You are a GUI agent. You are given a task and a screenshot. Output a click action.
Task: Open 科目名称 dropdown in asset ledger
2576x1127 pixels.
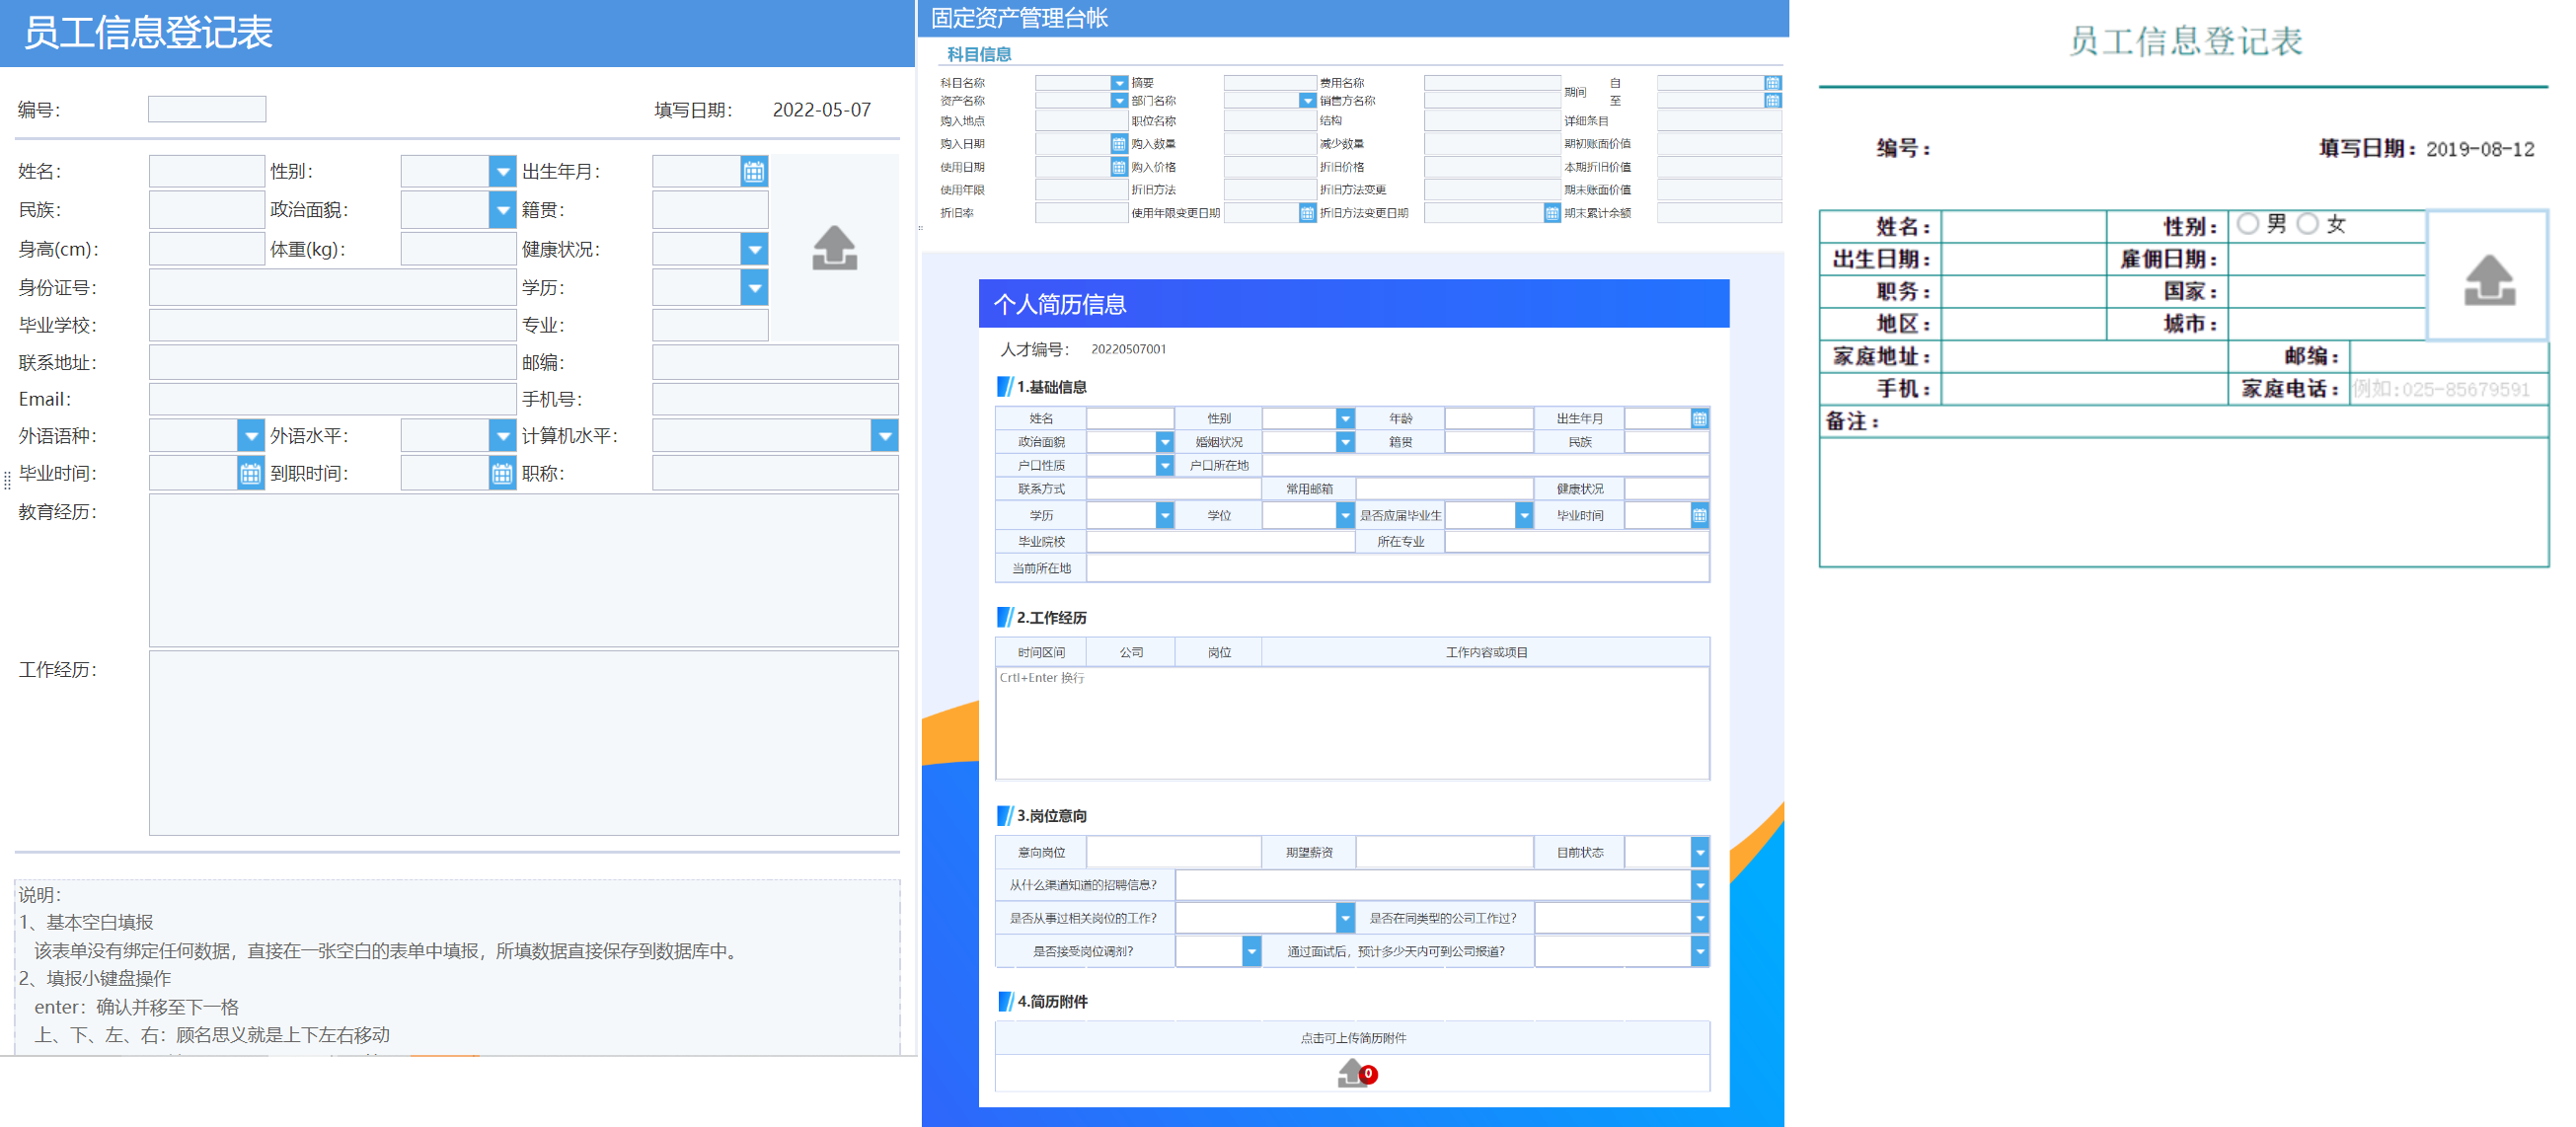(1119, 83)
